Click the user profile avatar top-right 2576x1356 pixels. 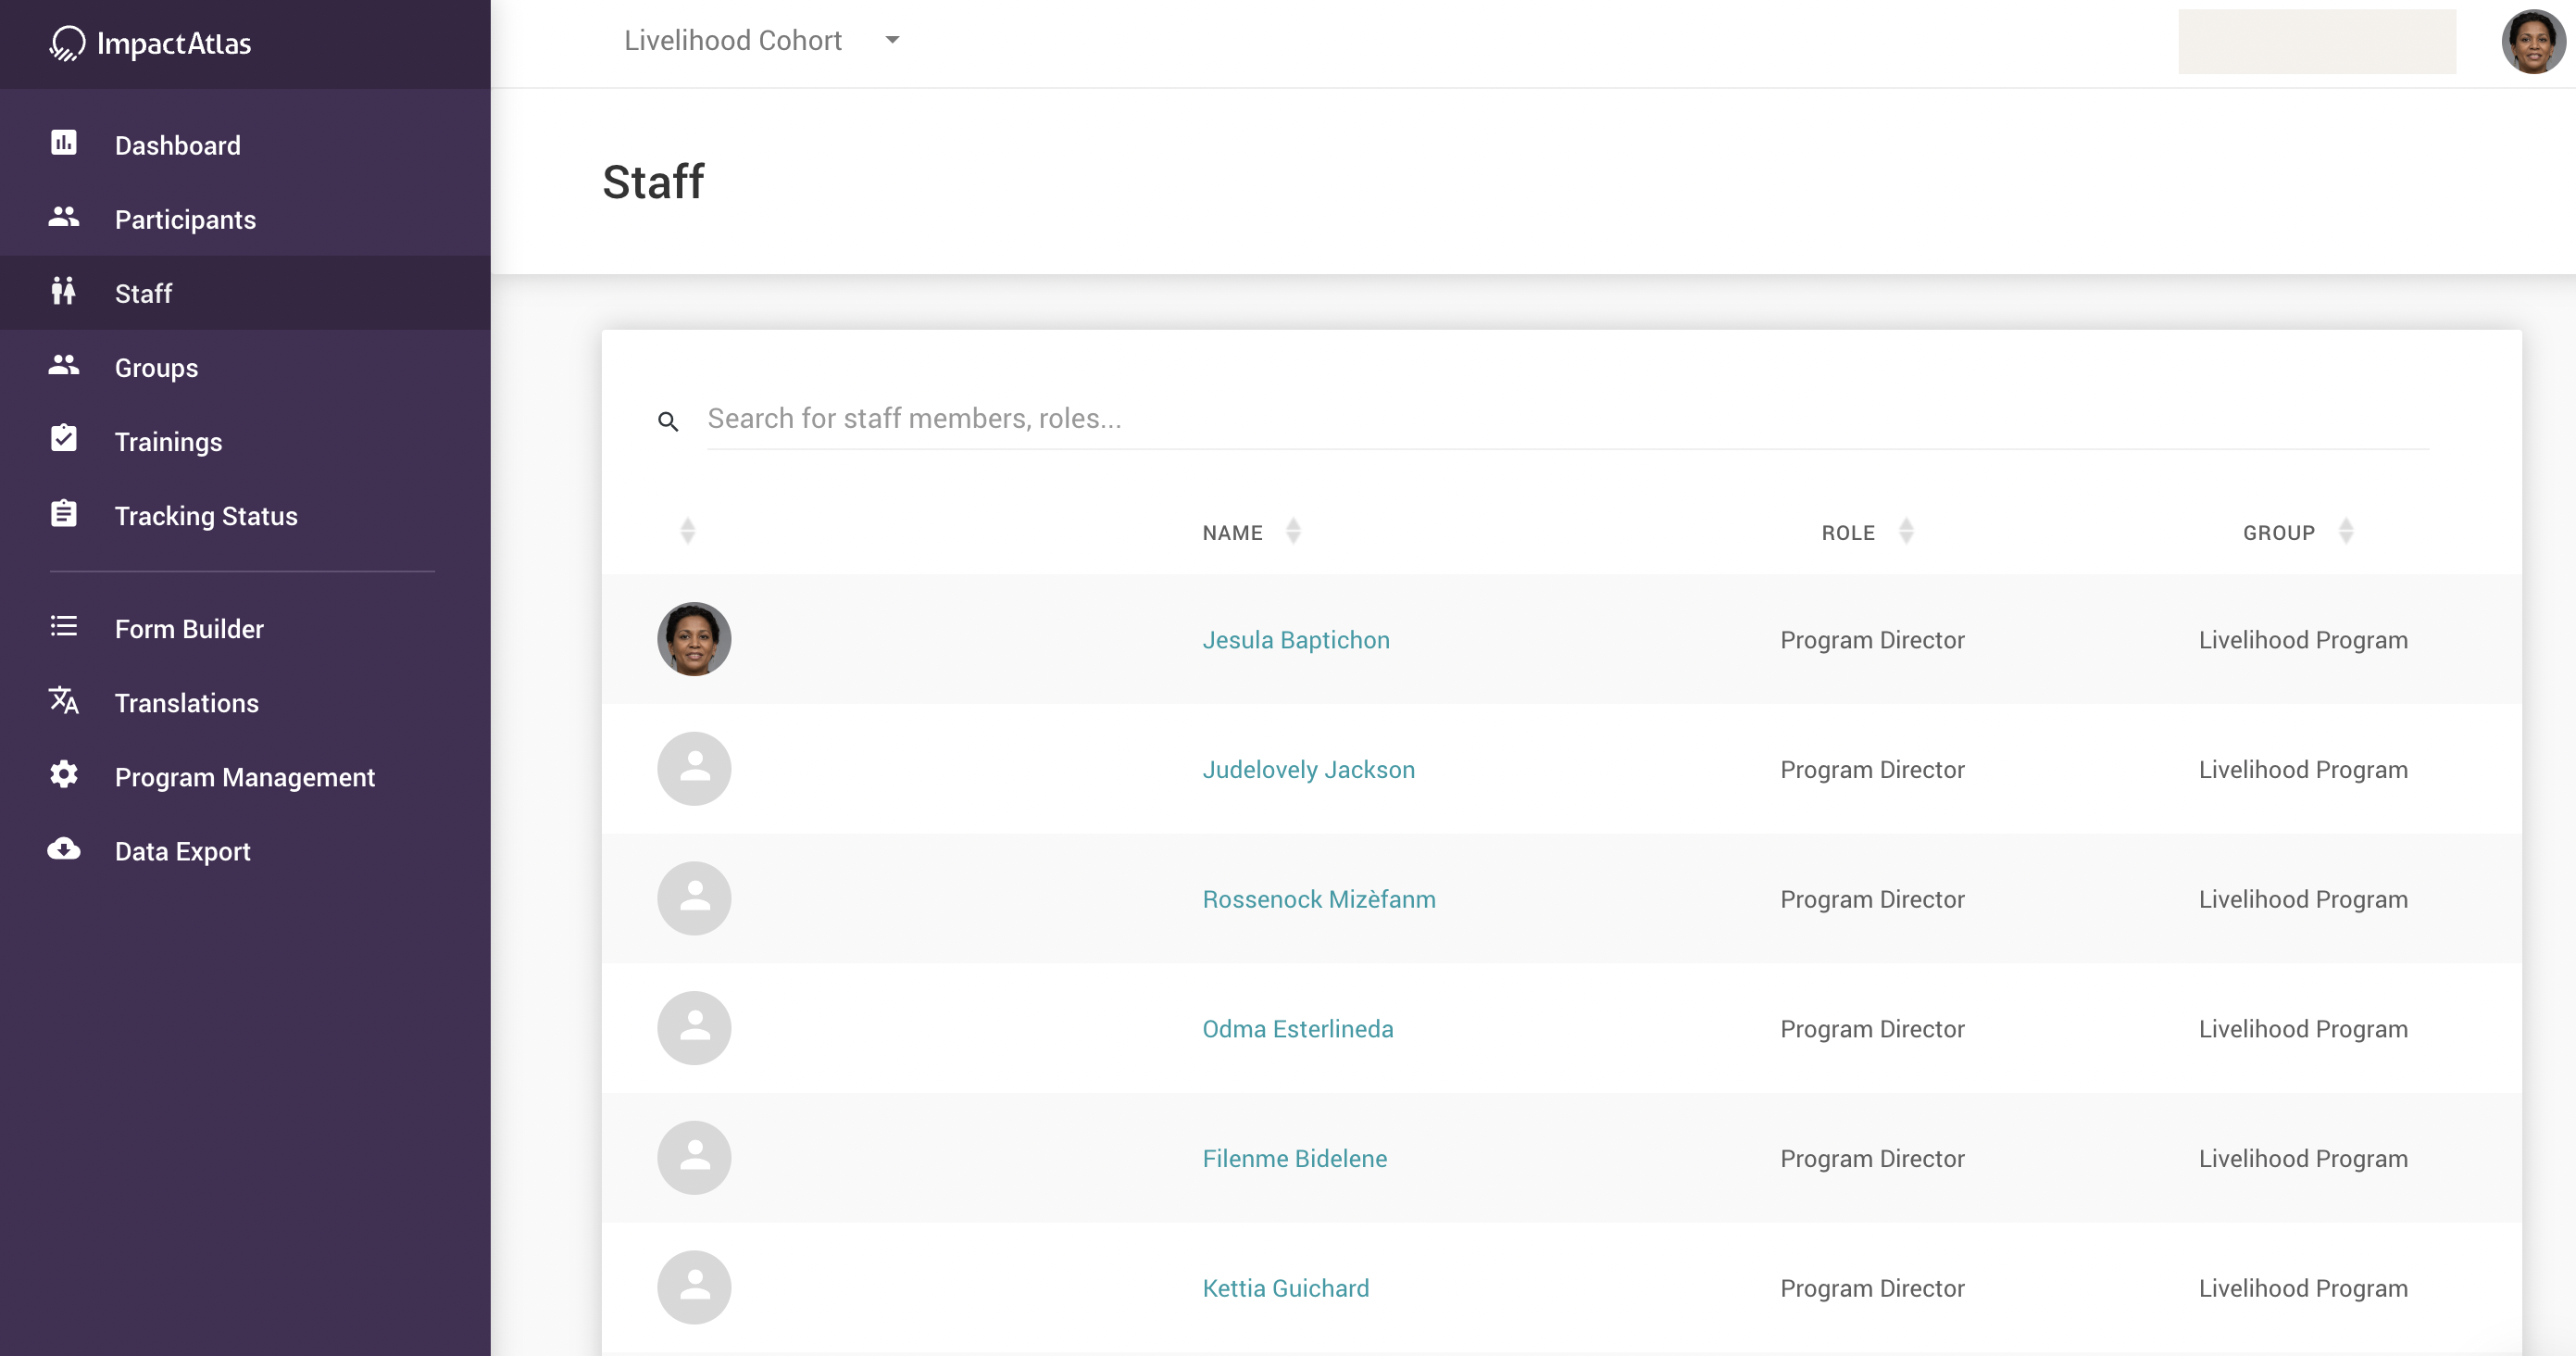tap(2531, 42)
